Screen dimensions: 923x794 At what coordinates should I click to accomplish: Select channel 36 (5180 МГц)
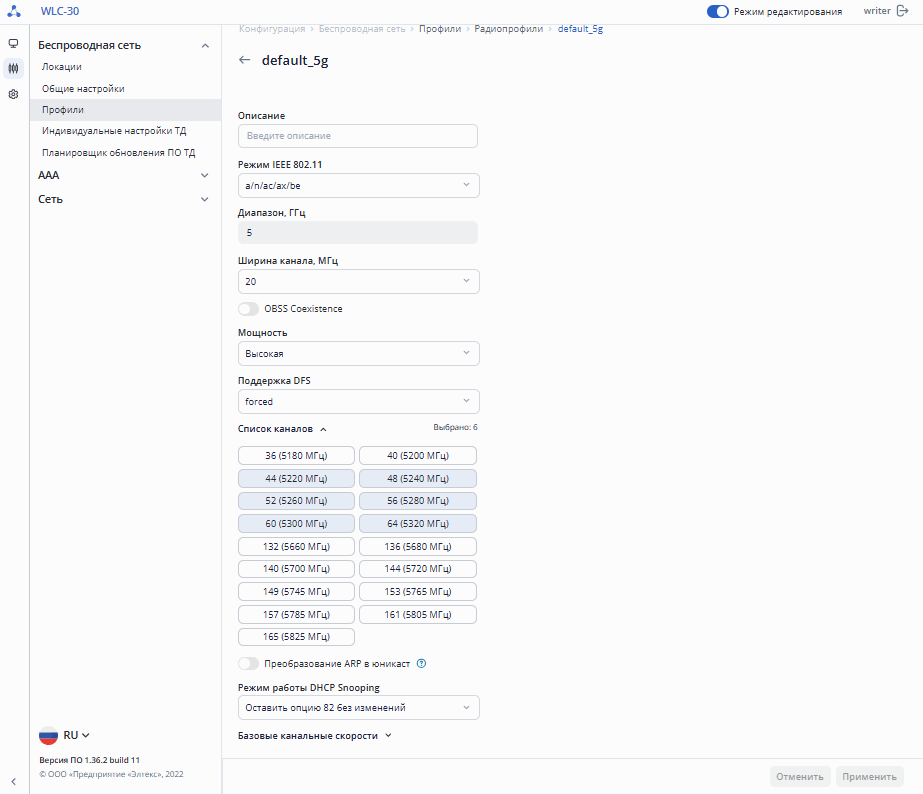[296, 456]
